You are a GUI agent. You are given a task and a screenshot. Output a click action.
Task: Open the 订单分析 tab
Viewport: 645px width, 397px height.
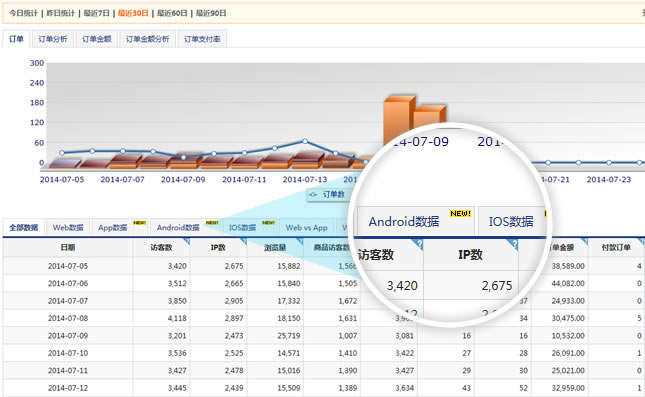pos(53,39)
